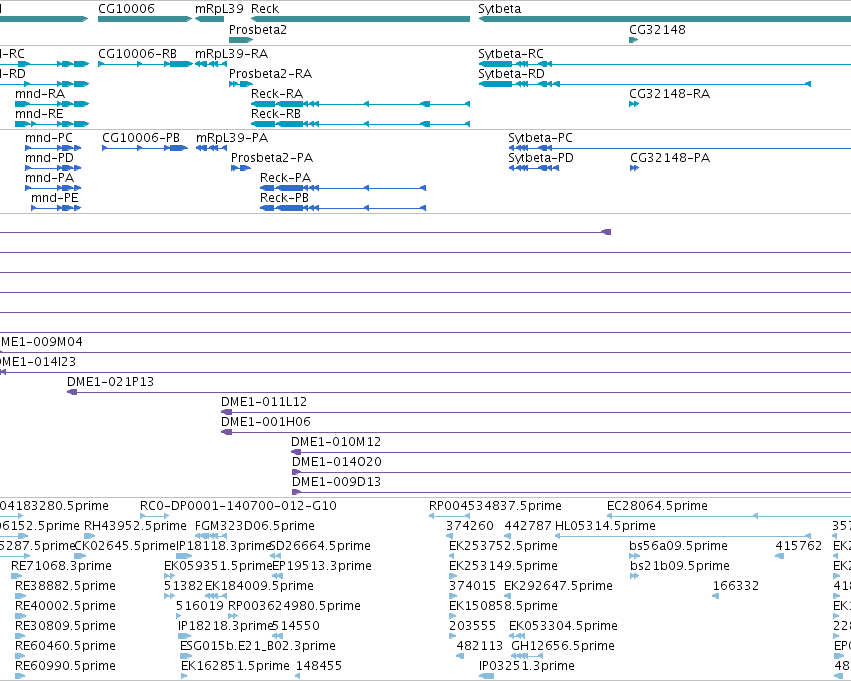Select the GH12656.5prime EST feature
Image resolution: width=851 pixels, height=681 pixels.
pyautogui.click(x=527, y=656)
